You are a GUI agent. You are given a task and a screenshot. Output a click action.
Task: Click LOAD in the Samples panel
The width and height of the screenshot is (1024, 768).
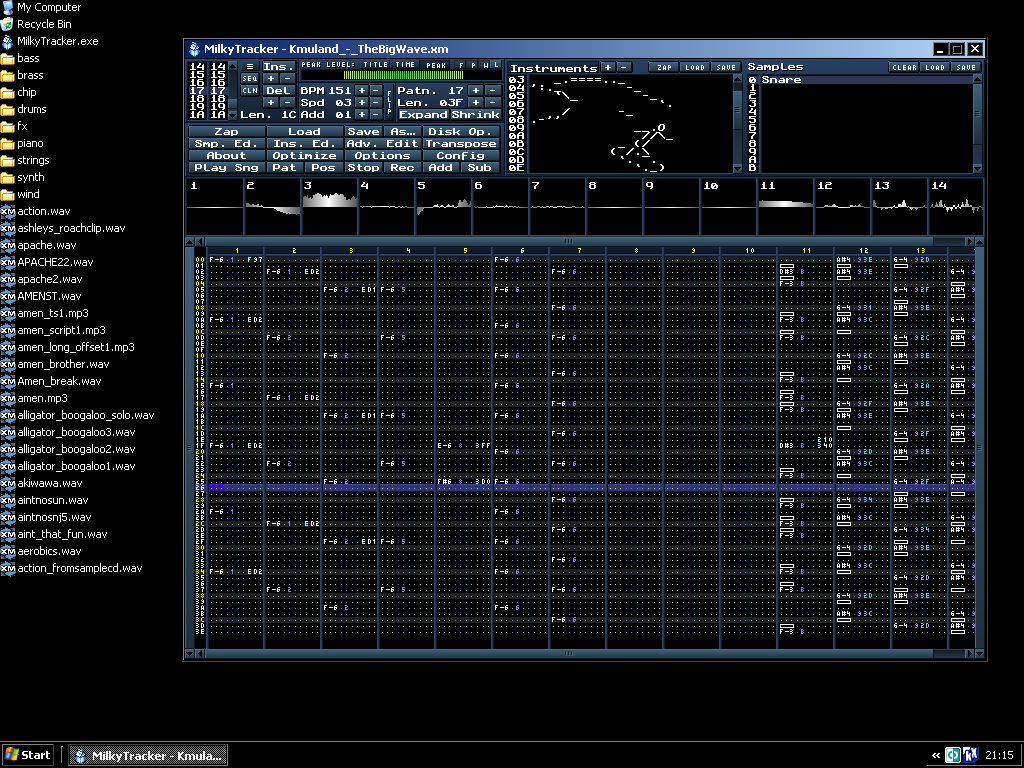tap(935, 67)
